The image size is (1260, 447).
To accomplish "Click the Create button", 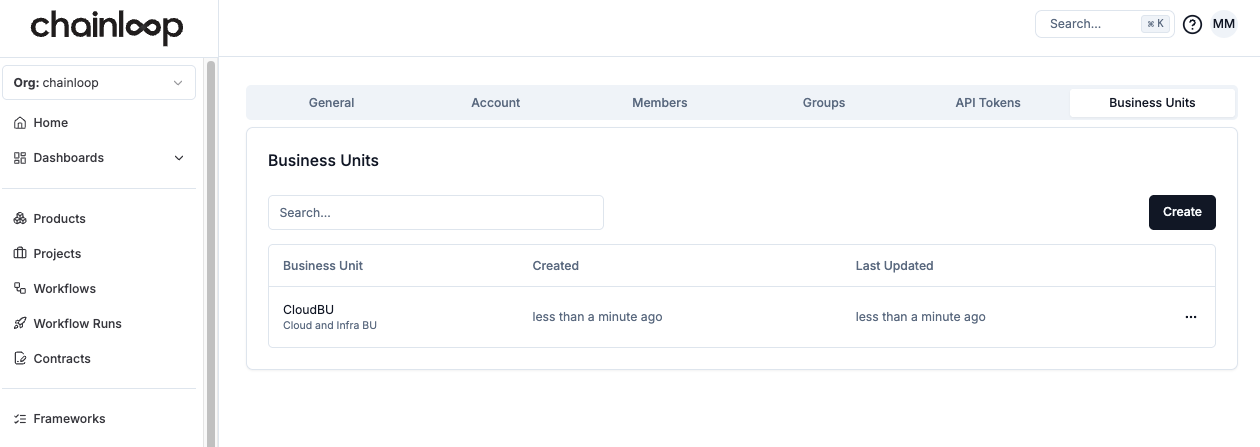I will 1182,212.
